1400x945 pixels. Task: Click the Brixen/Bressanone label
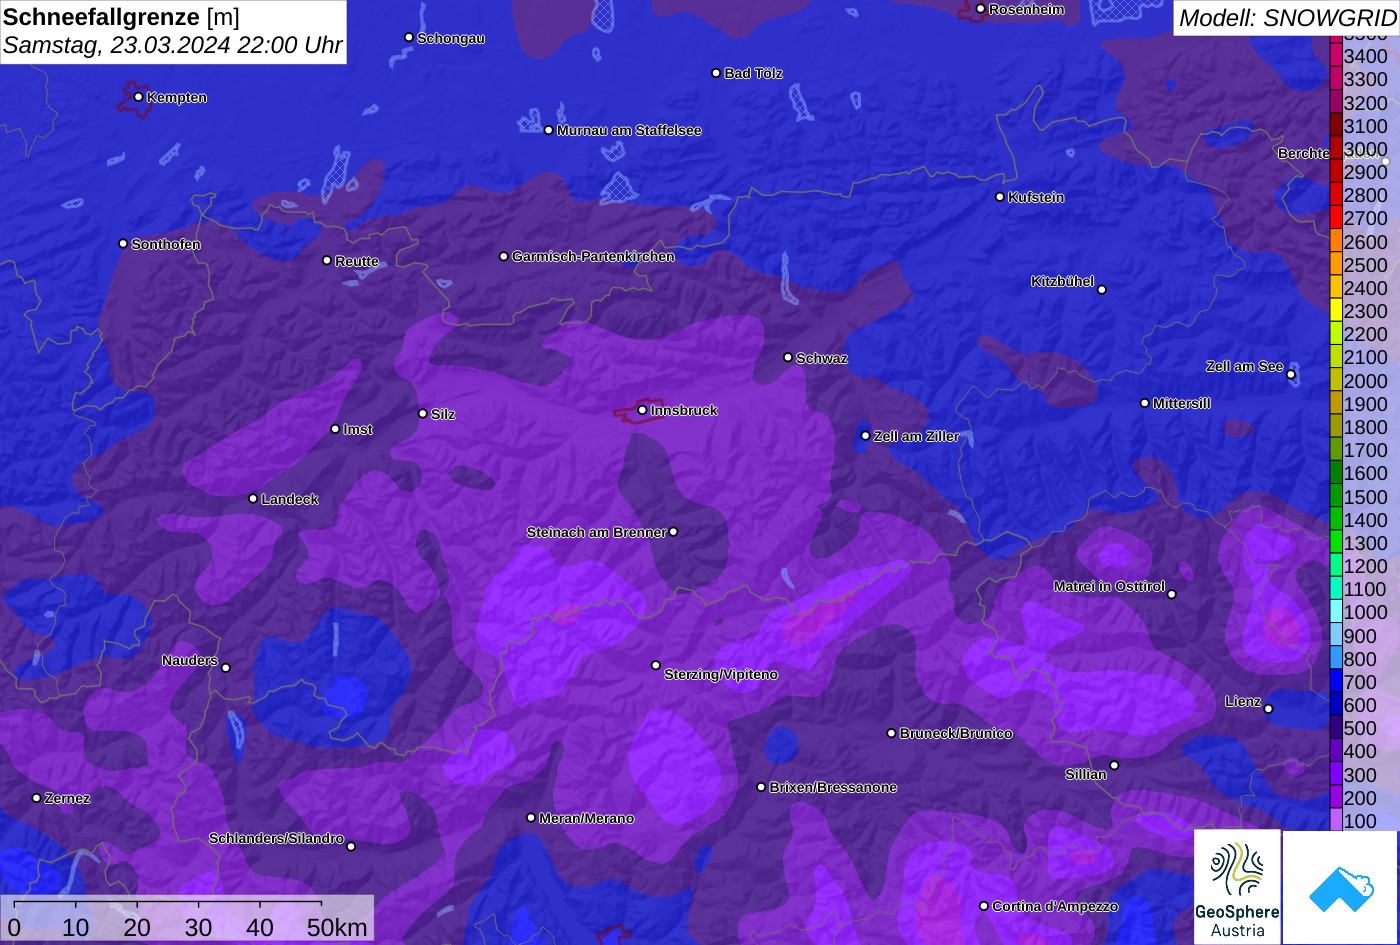click(833, 788)
